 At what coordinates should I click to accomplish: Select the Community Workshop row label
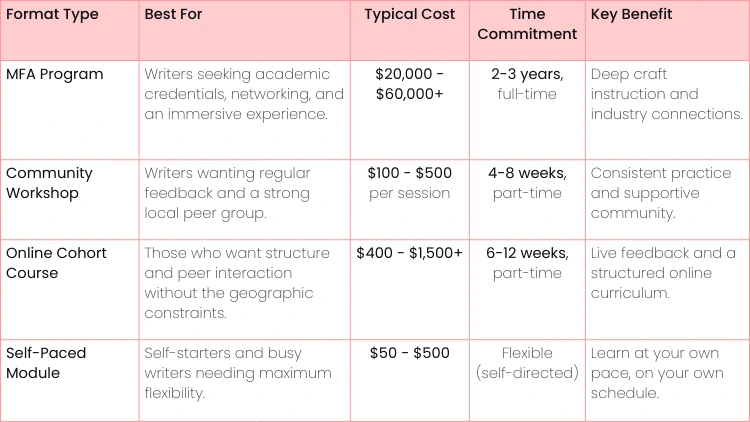(49, 183)
